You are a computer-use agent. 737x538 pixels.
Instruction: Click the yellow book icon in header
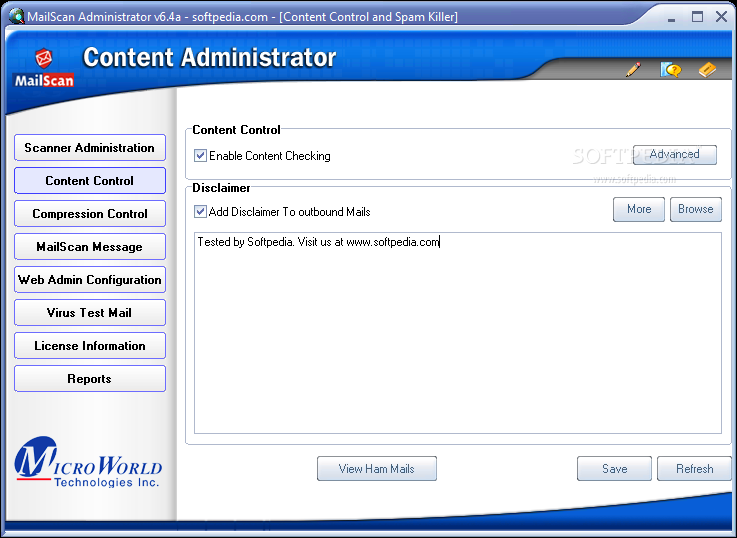coord(707,70)
